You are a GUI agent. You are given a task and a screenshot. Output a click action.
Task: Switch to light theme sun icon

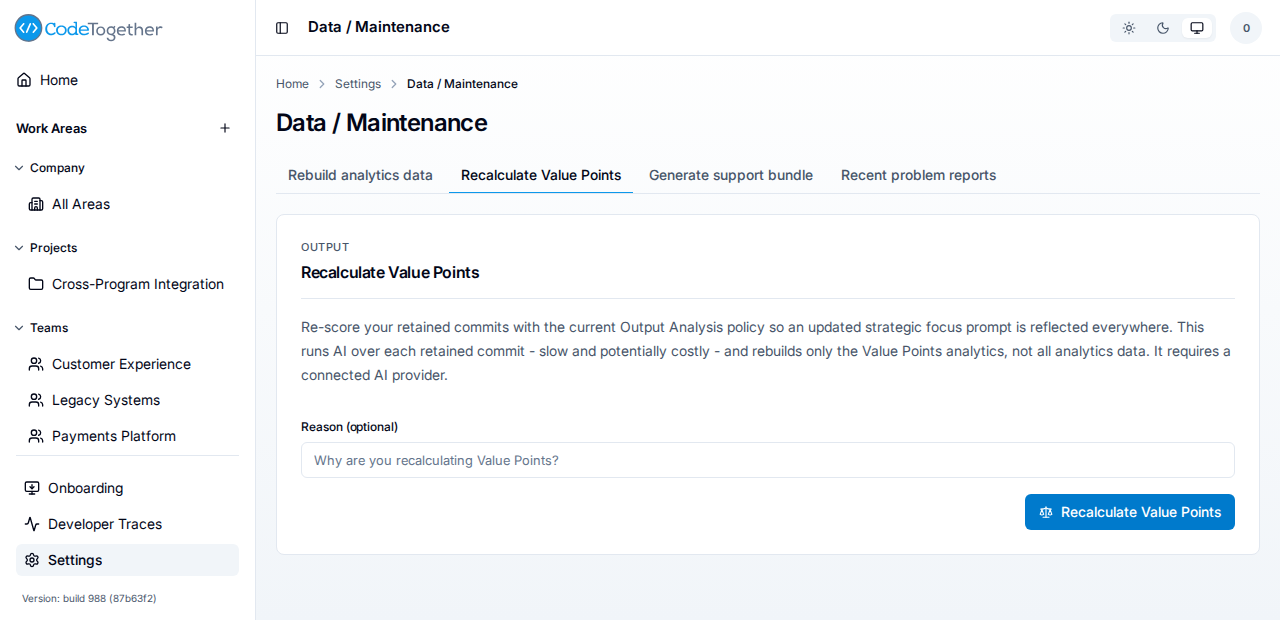pyautogui.click(x=1129, y=28)
